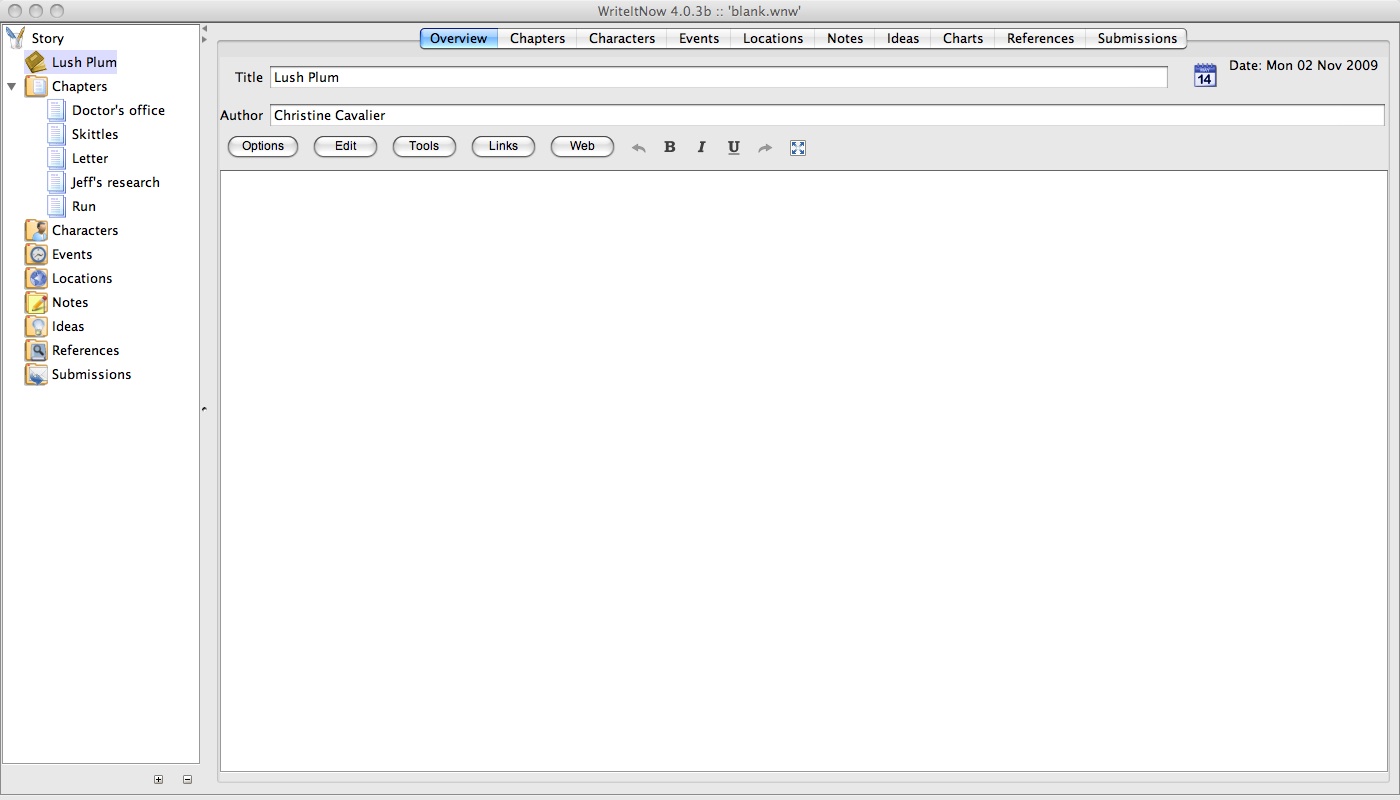Select the Jeff's research chapter
The image size is (1400, 800).
click(x=115, y=182)
